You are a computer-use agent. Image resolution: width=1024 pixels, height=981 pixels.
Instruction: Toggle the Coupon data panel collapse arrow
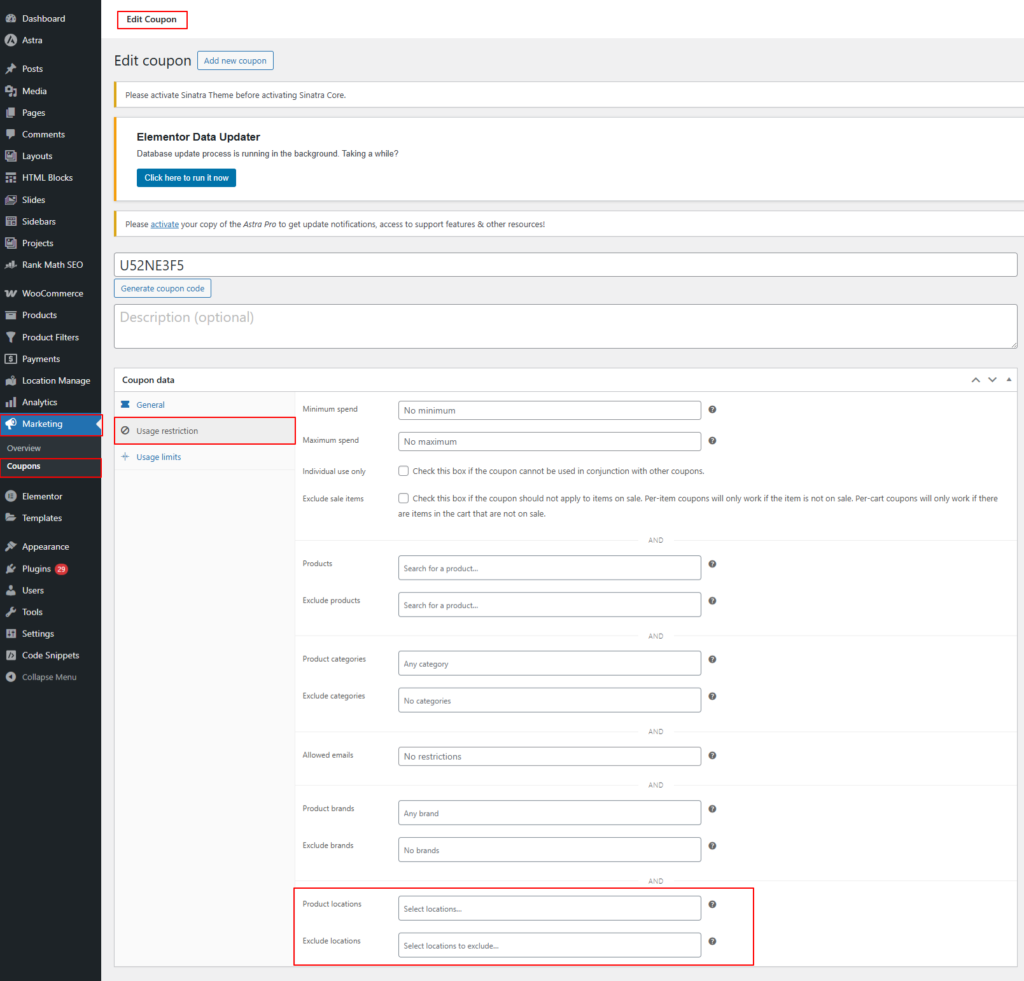coord(1009,380)
